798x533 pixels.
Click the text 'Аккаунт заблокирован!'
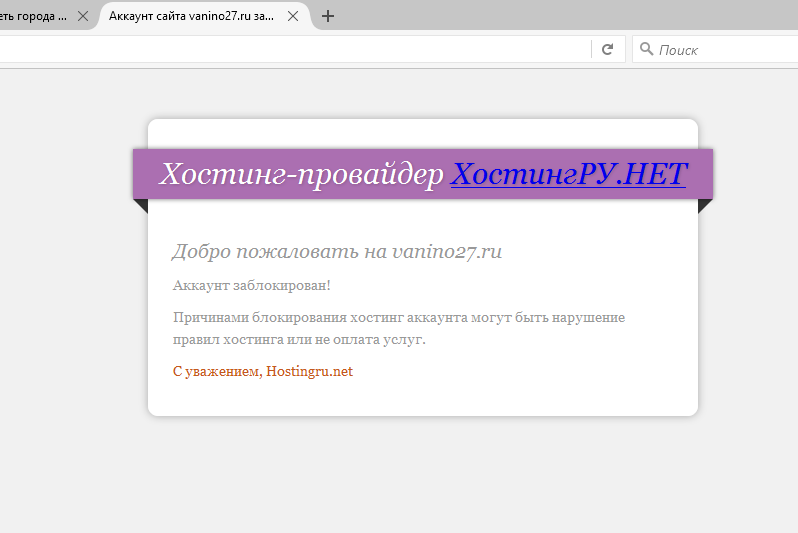(x=251, y=286)
